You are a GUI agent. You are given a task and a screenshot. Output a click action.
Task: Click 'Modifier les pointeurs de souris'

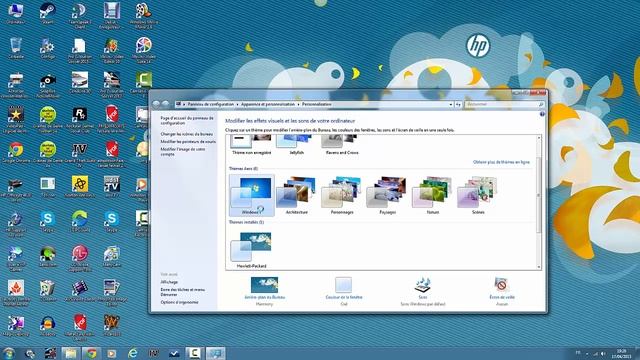[188, 142]
